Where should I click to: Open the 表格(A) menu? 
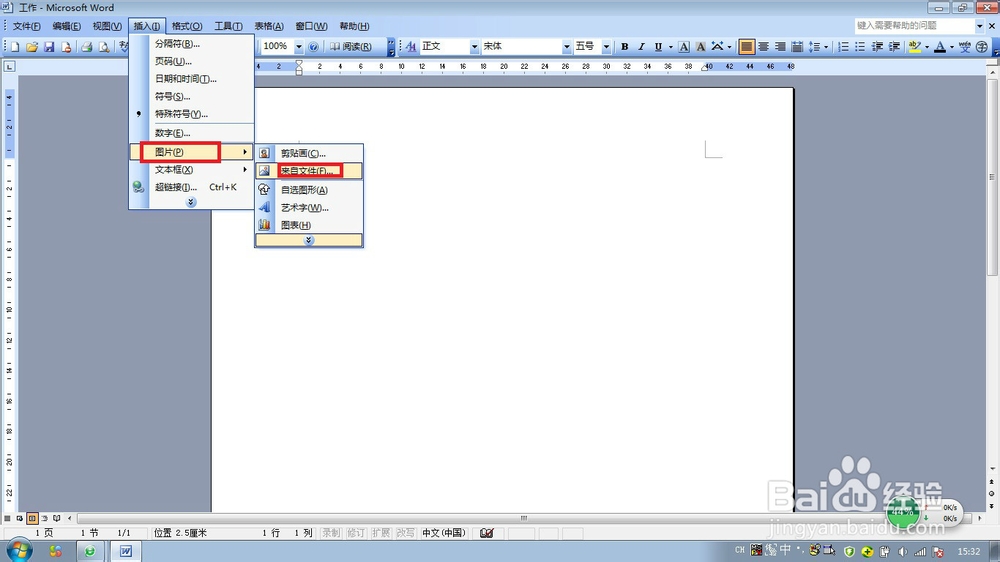click(269, 26)
